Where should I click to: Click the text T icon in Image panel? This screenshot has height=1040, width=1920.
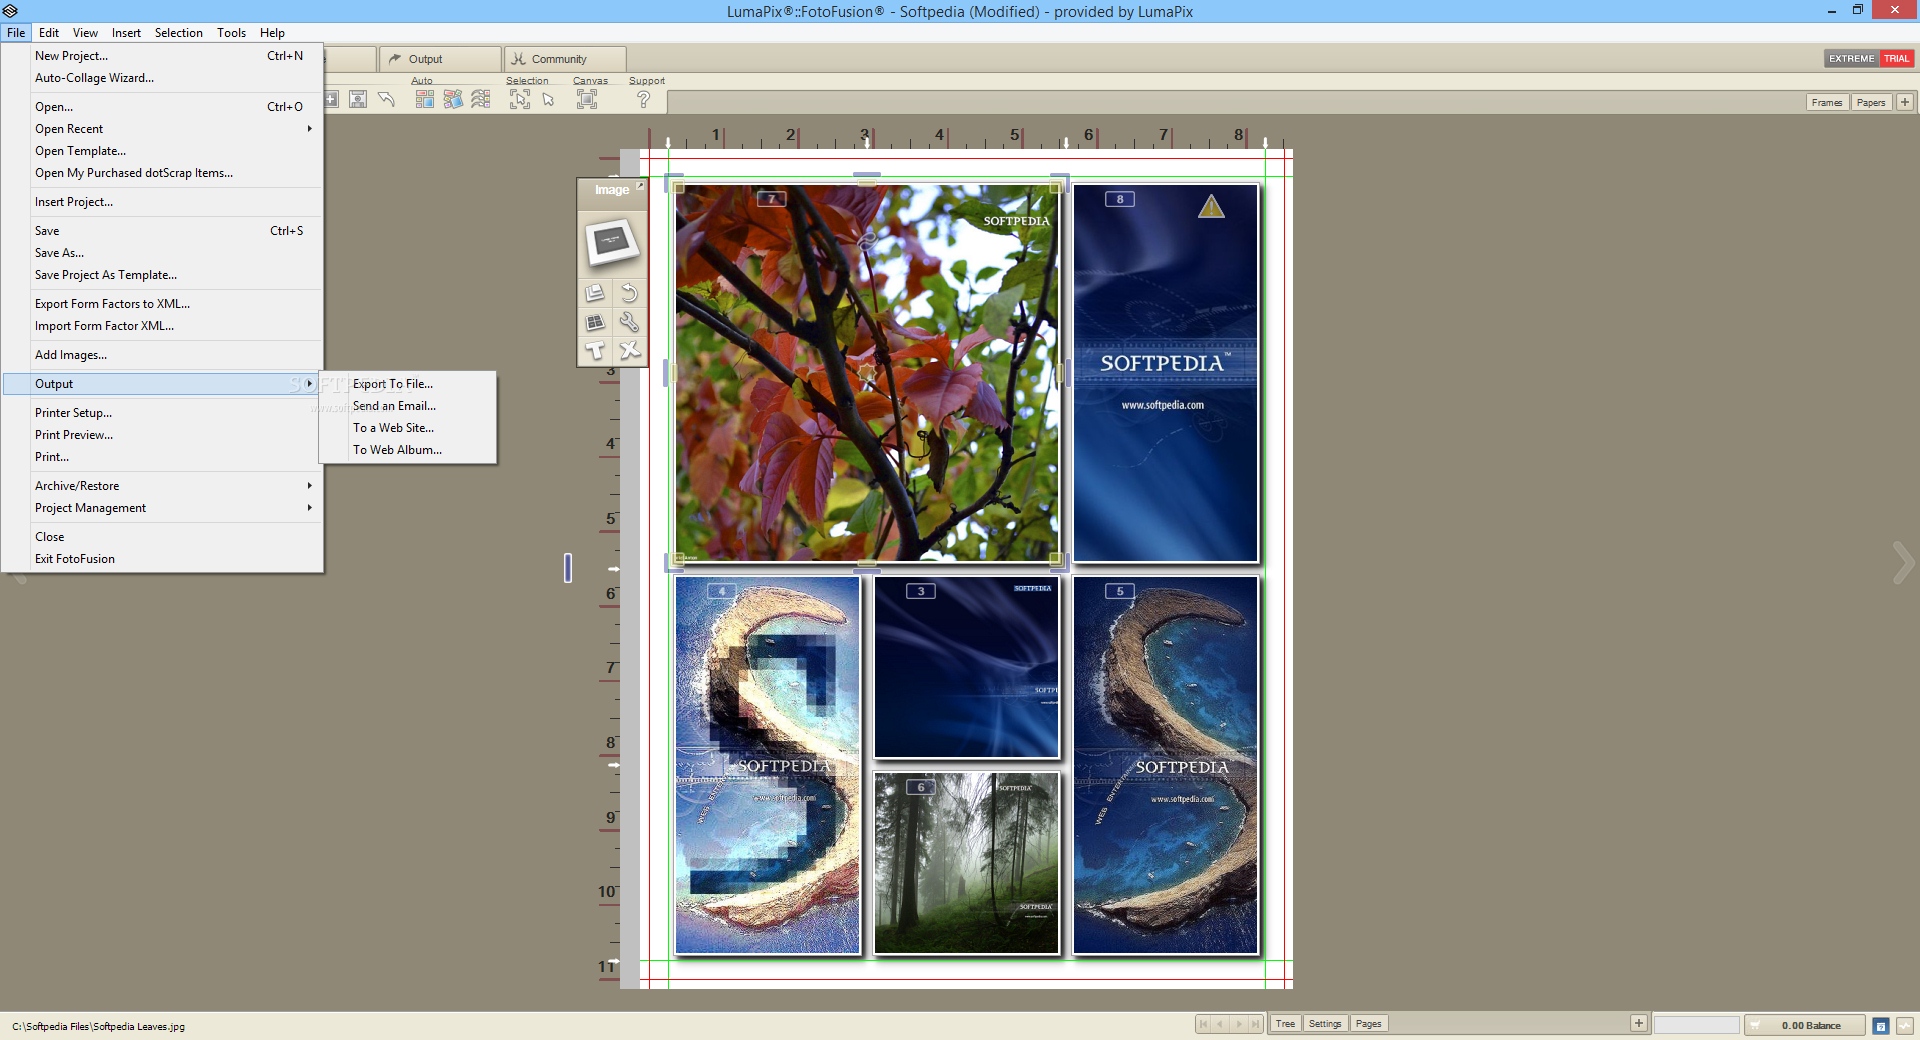coord(595,350)
